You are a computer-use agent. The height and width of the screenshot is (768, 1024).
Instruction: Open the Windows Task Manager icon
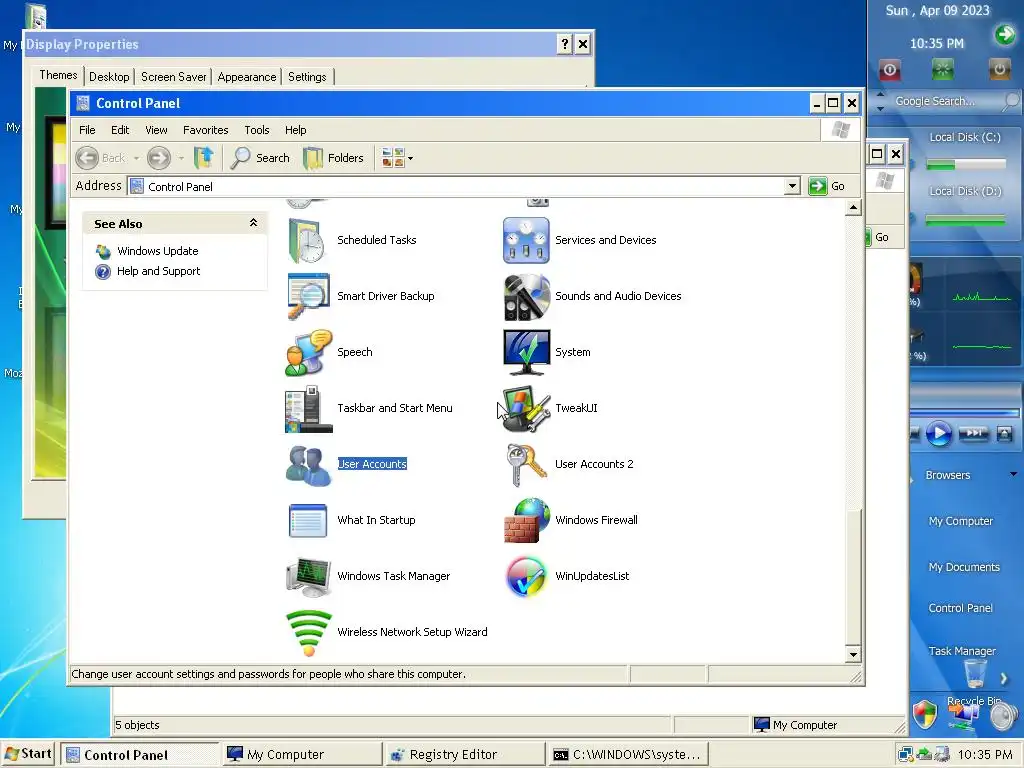[x=308, y=577]
